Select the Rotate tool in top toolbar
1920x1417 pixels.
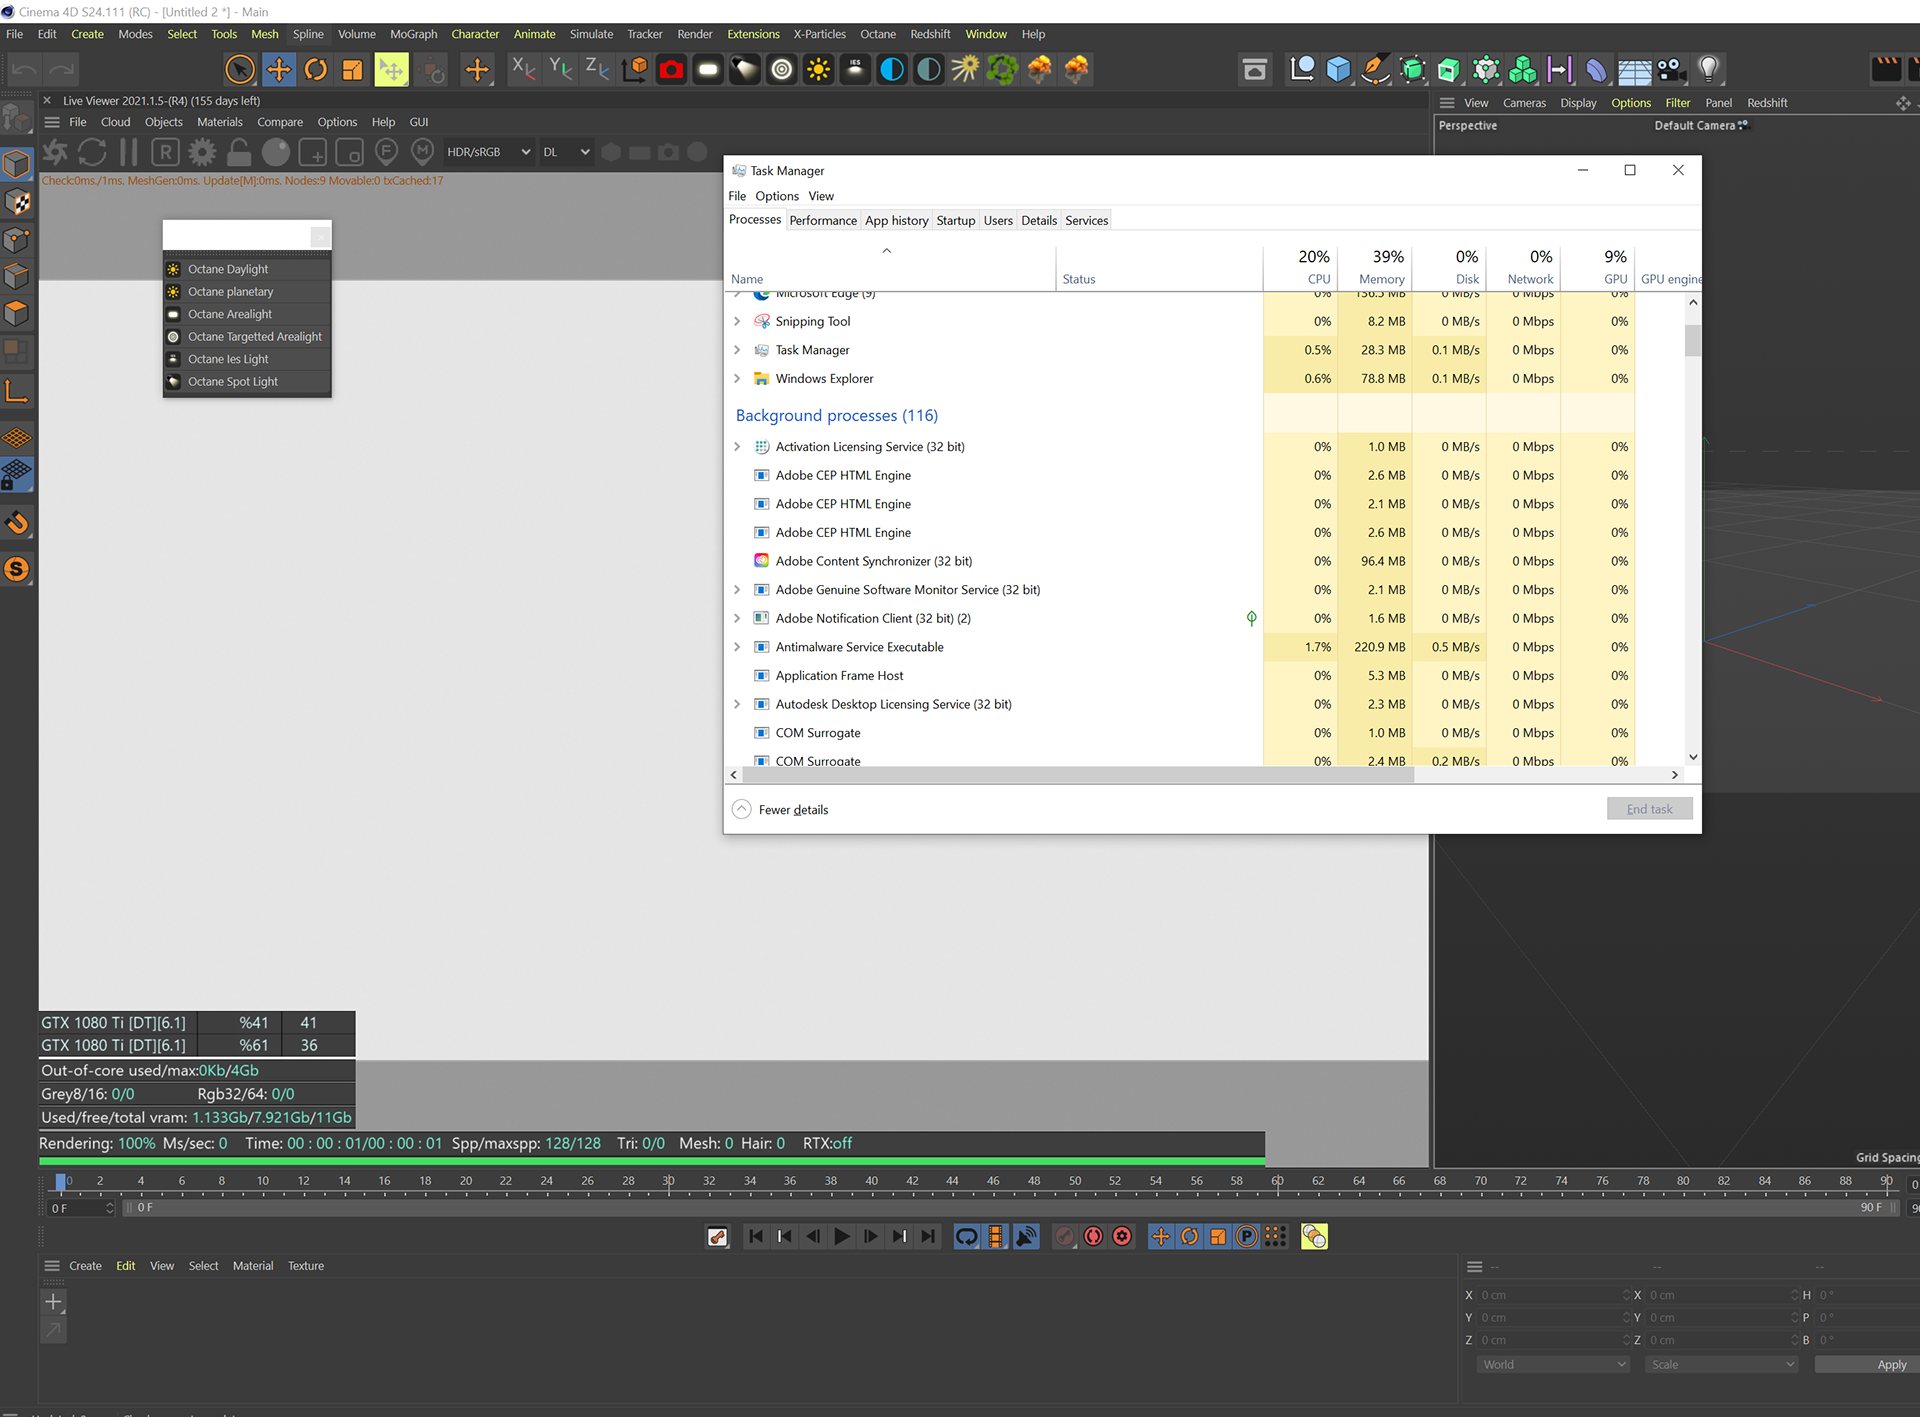(315, 69)
